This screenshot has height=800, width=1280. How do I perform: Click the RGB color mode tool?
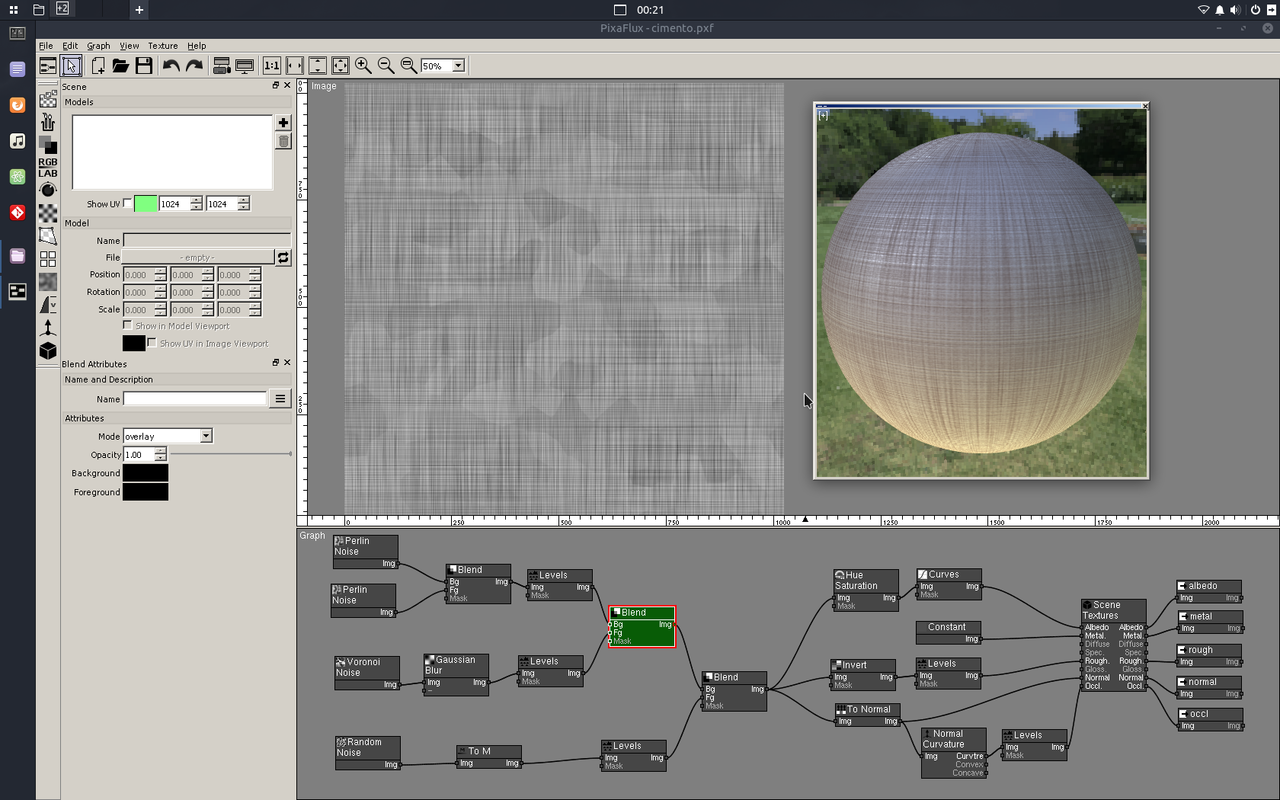pyautogui.click(x=48, y=162)
